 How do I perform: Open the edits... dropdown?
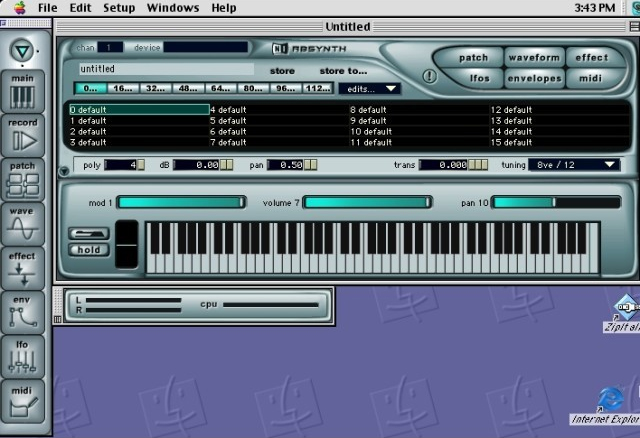pyautogui.click(x=370, y=89)
